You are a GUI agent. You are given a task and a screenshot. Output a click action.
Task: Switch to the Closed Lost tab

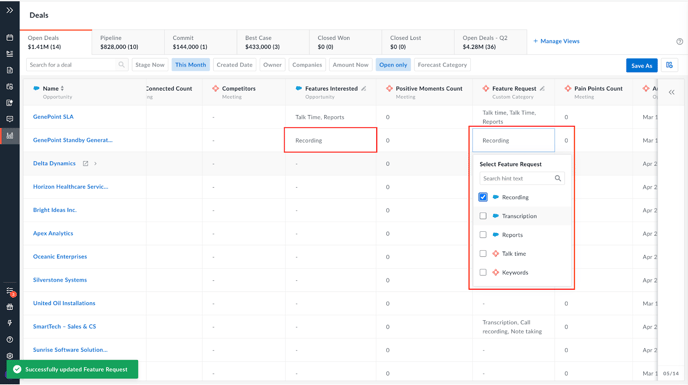pyautogui.click(x=418, y=42)
